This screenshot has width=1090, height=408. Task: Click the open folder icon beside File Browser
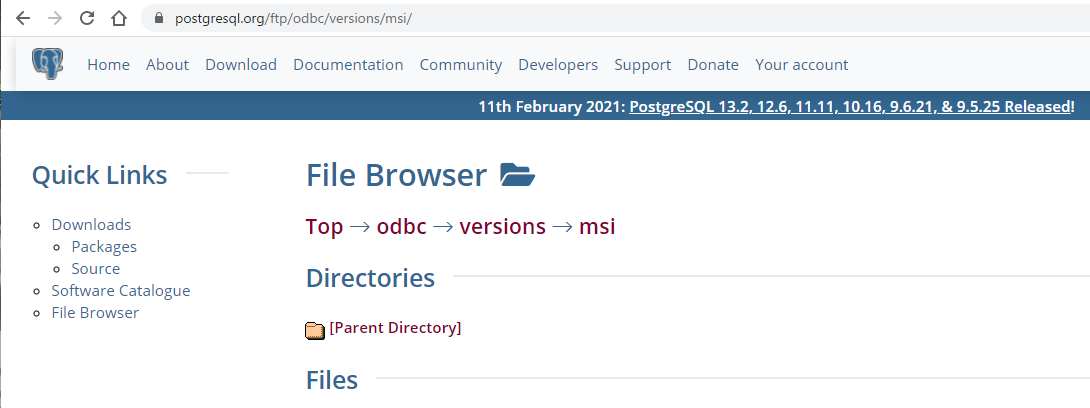point(517,175)
